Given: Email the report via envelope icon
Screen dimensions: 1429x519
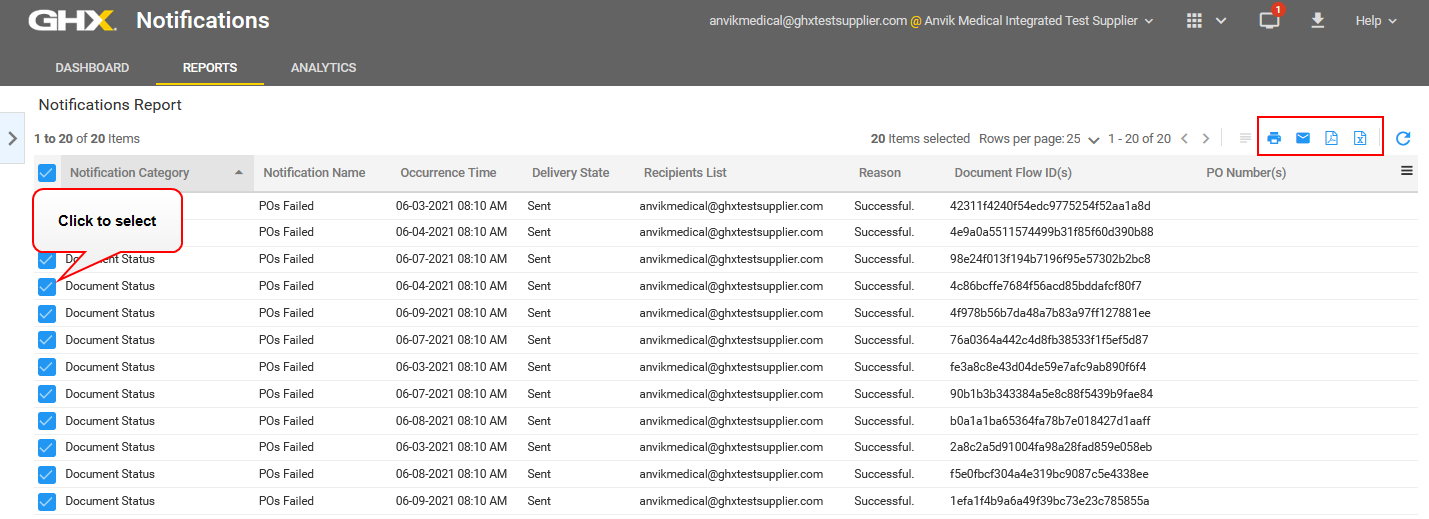Looking at the screenshot, I should coord(1303,138).
